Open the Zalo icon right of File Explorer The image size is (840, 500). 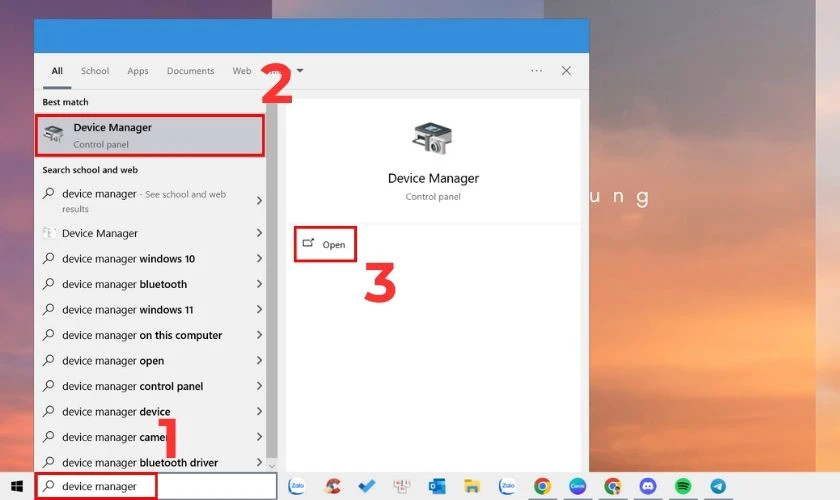pyautogui.click(x=507, y=486)
